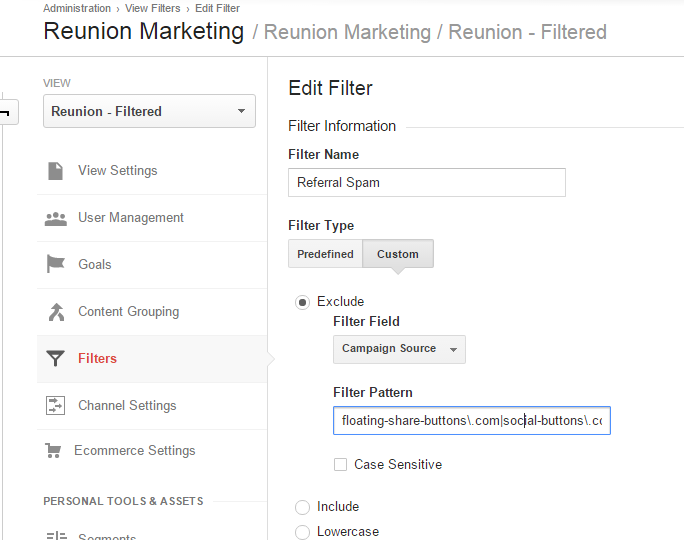This screenshot has width=684, height=540.
Task: Click the View Settings document icon
Action: (55, 171)
